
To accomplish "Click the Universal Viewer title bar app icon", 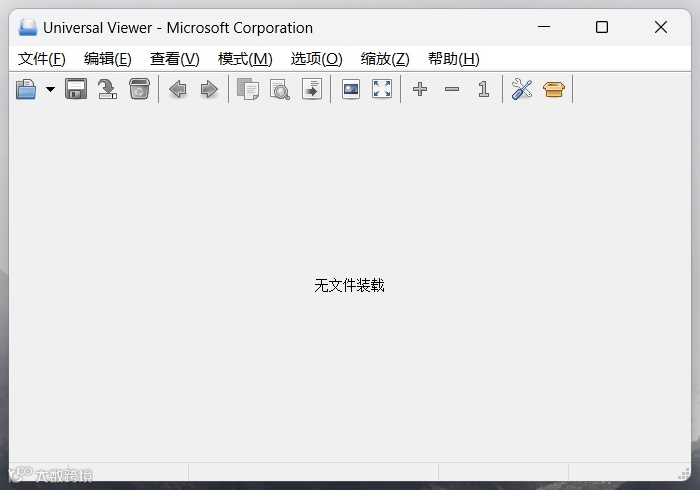I will point(28,27).
